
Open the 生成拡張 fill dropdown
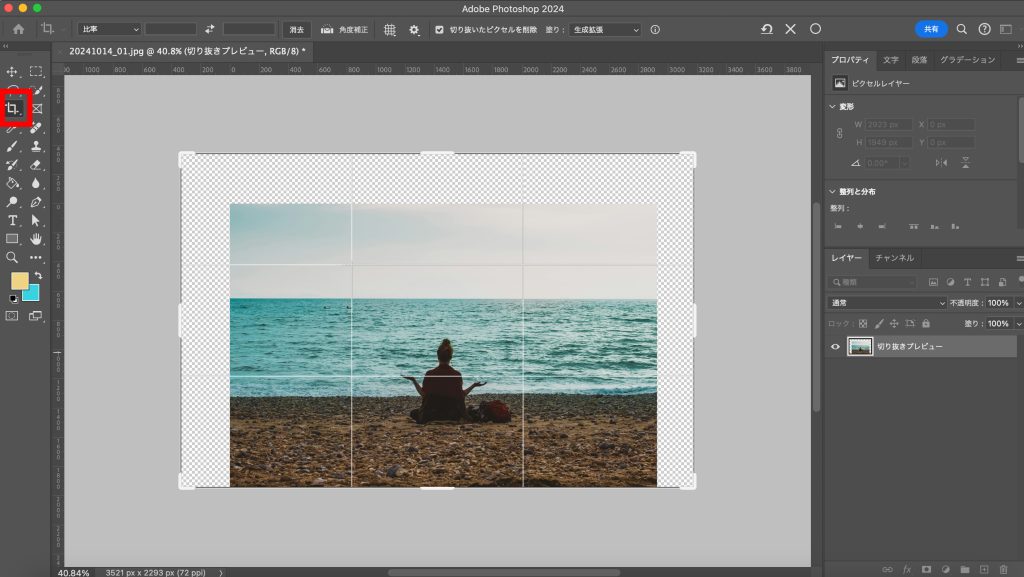(x=605, y=30)
